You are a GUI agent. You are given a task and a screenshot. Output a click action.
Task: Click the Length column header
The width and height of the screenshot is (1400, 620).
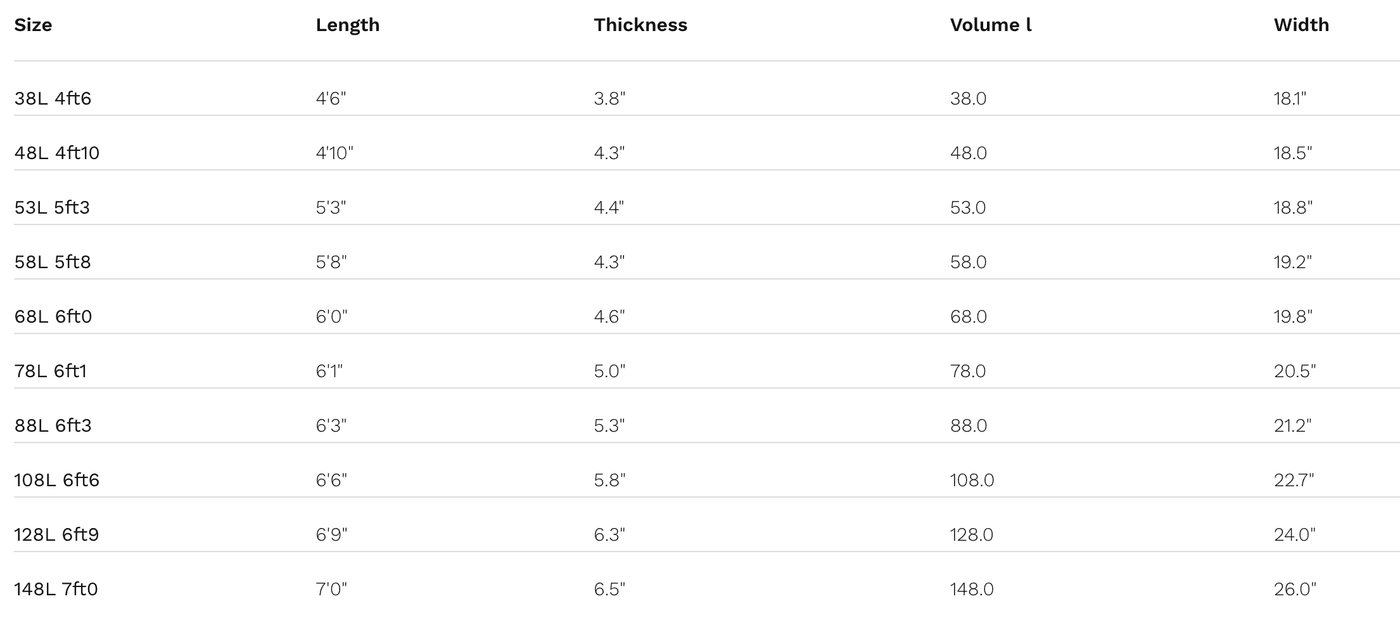click(347, 25)
